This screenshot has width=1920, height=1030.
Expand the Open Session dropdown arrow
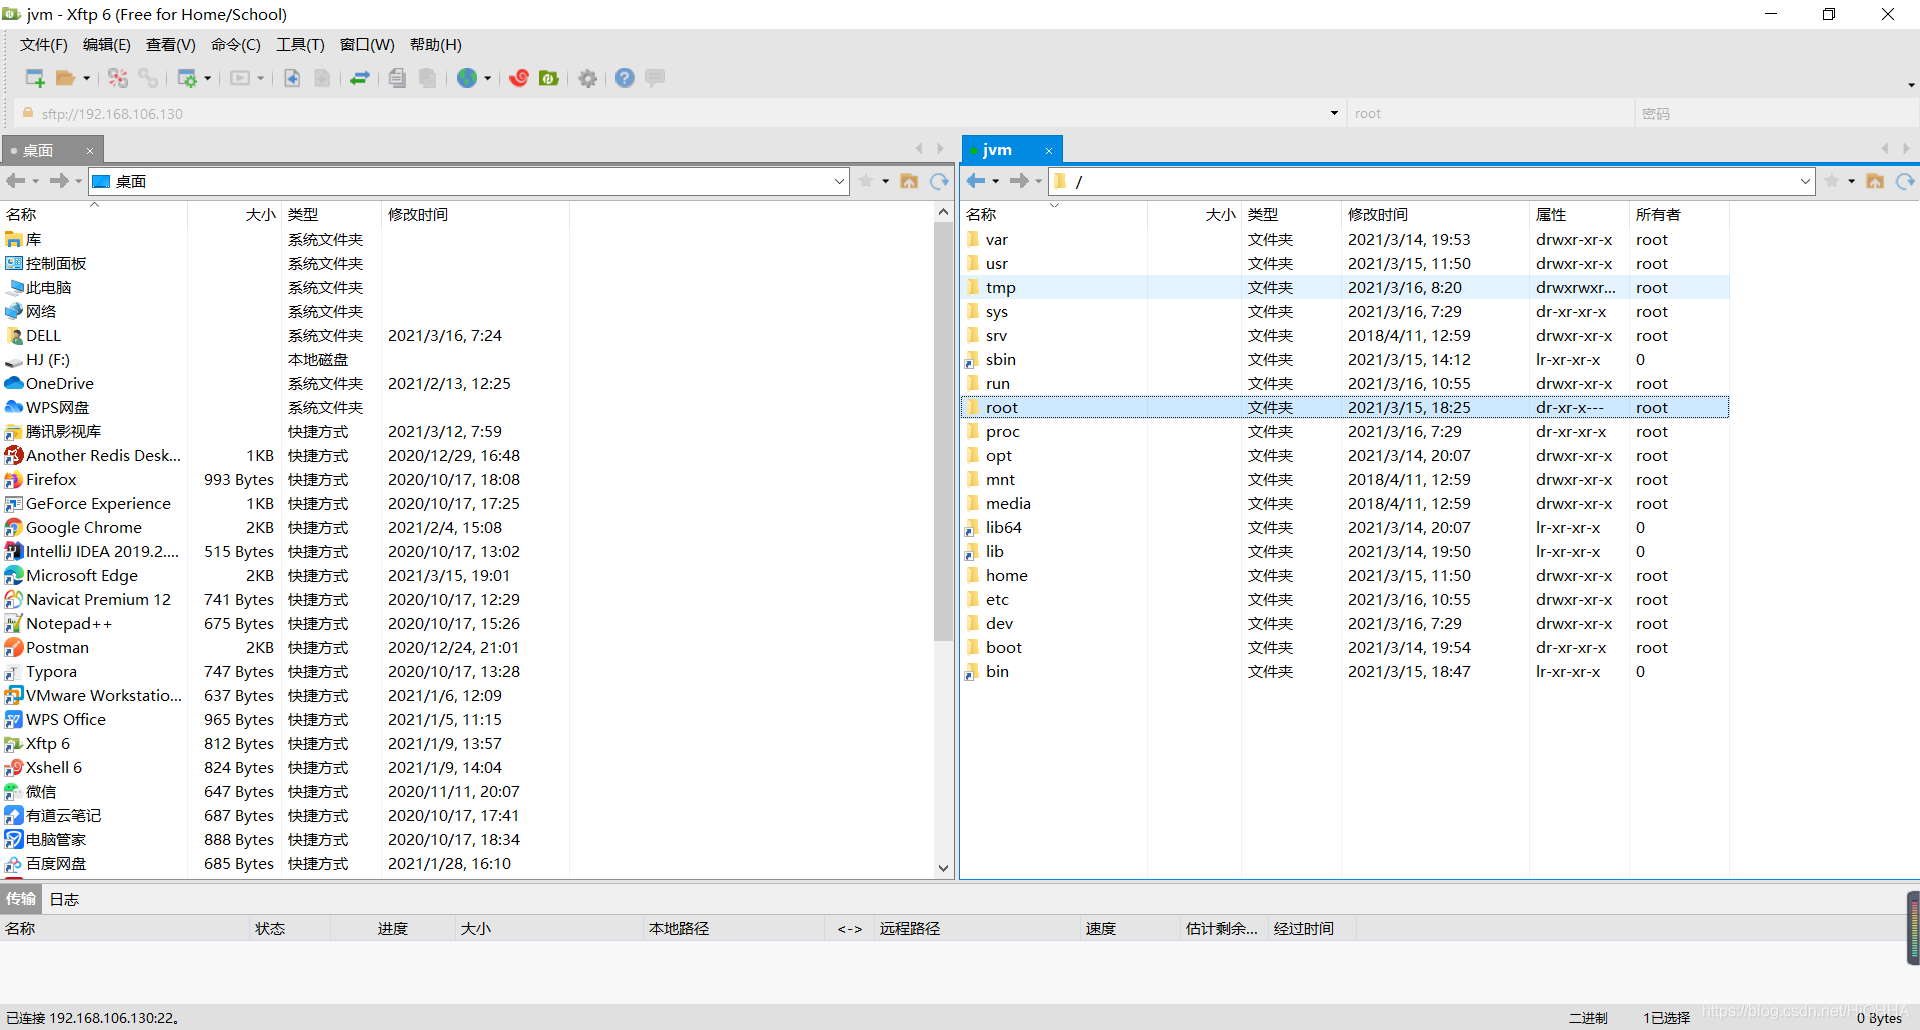[x=86, y=78]
